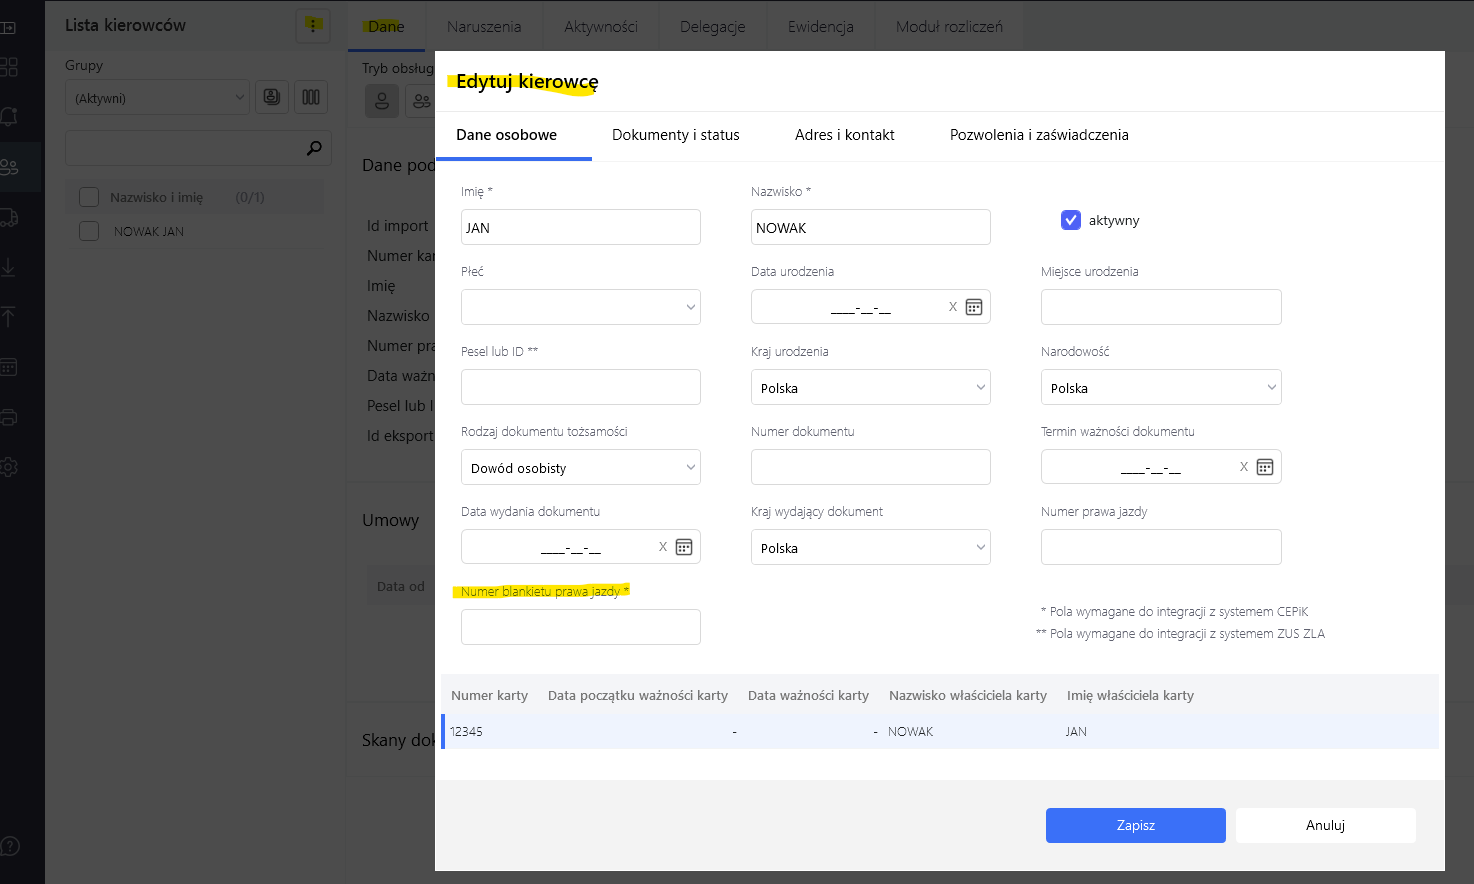Click the search magnifier in driver list
The width and height of the screenshot is (1474, 884).
click(x=314, y=148)
